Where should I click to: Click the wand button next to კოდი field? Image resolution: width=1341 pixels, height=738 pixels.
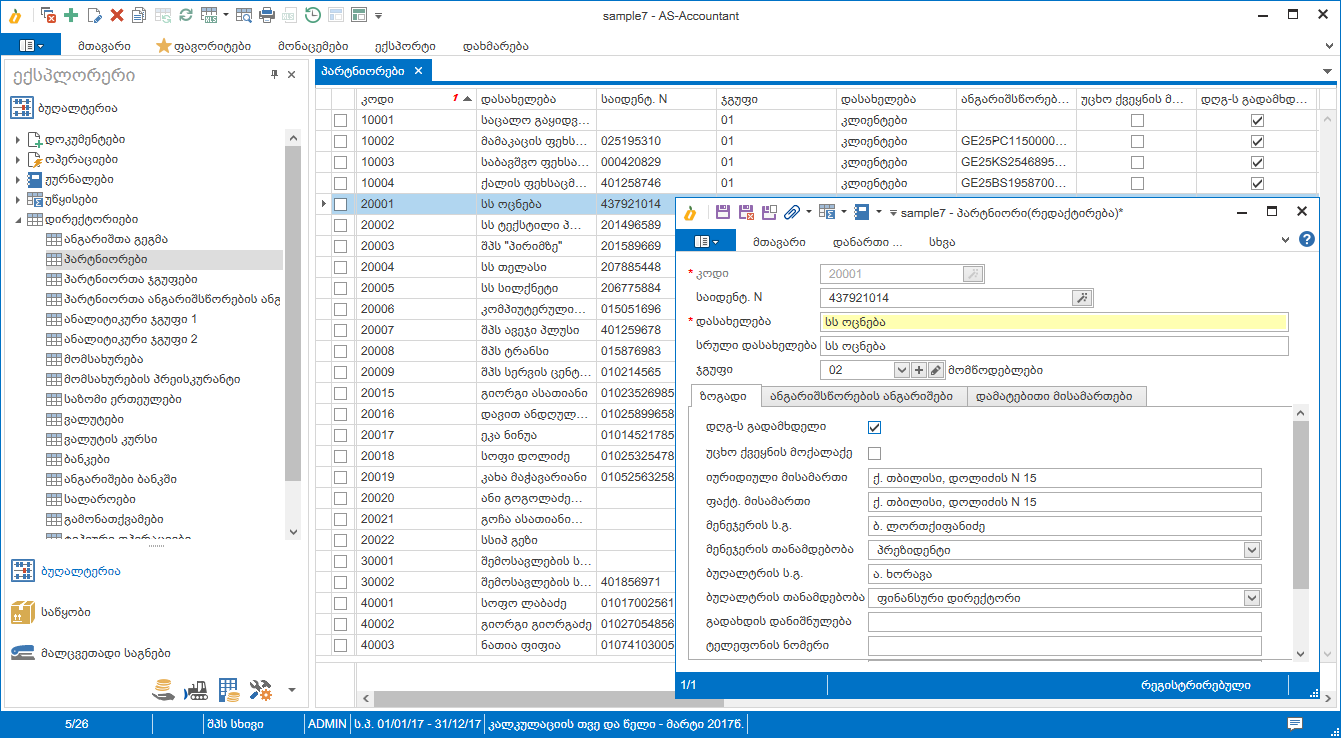tap(974, 274)
